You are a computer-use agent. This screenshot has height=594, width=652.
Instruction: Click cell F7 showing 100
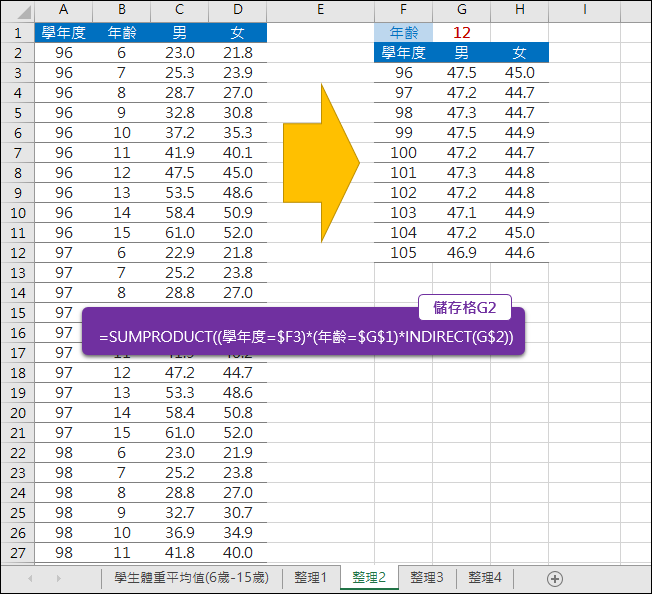point(403,153)
